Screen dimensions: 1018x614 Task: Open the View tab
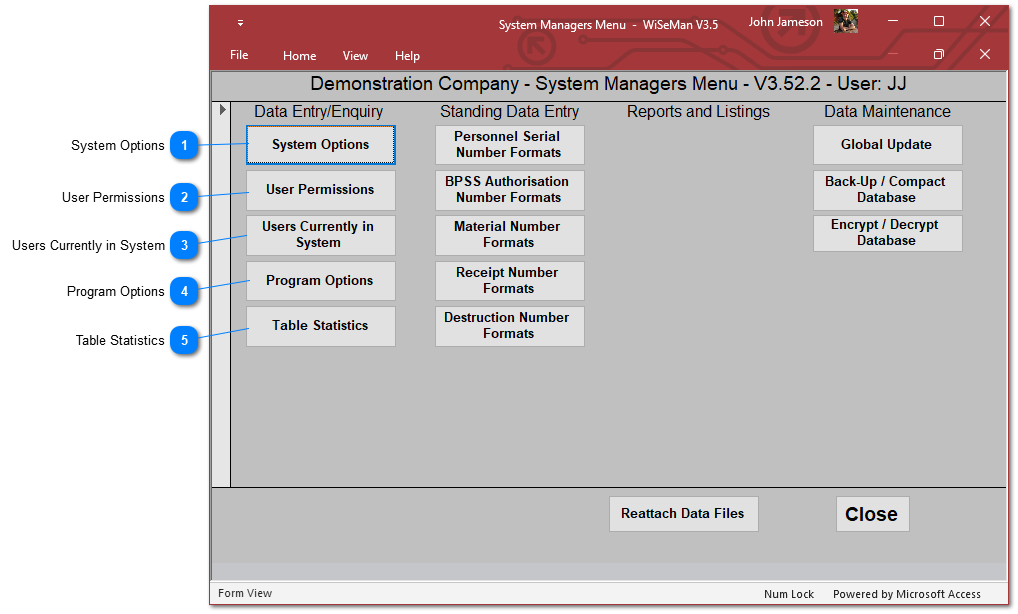coord(355,56)
